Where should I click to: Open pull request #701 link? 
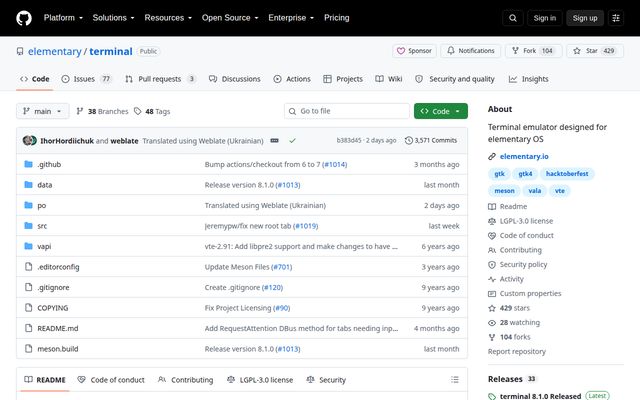click(282, 267)
